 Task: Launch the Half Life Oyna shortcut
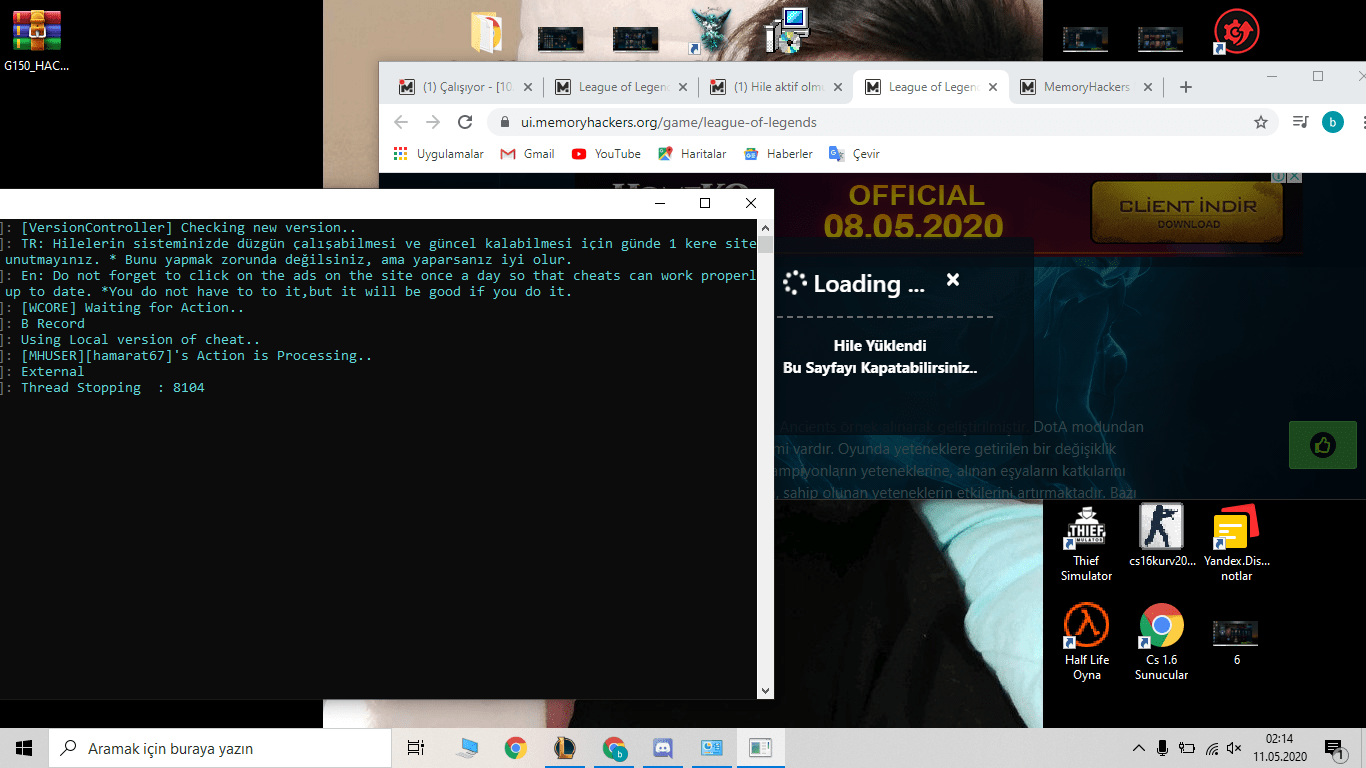point(1086,642)
